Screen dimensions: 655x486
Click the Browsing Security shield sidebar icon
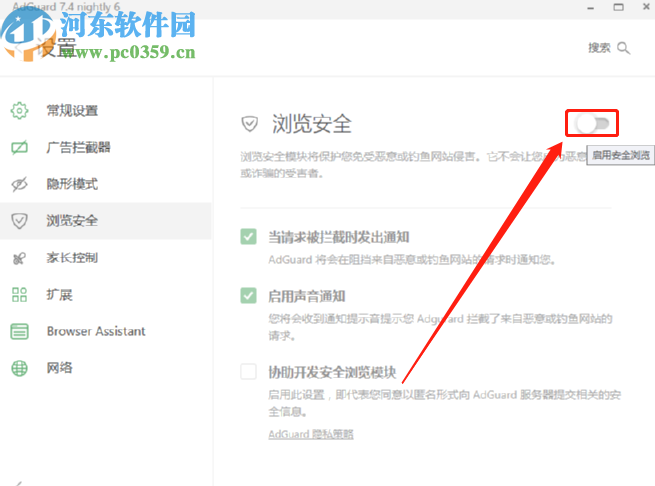19,221
